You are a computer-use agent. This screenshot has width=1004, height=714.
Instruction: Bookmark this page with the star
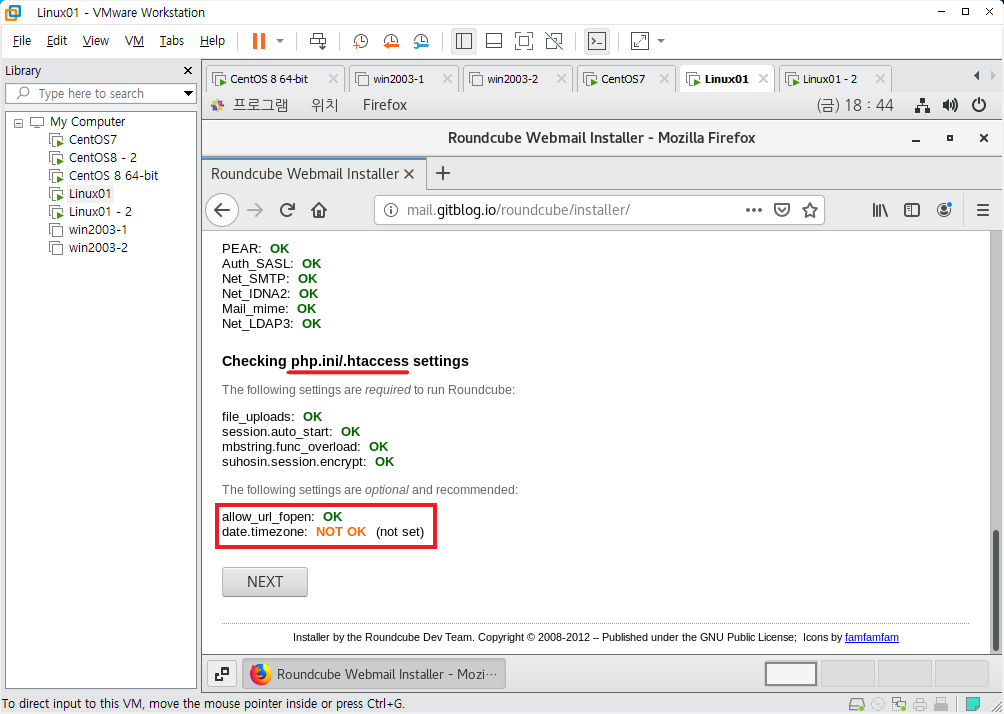tap(810, 210)
